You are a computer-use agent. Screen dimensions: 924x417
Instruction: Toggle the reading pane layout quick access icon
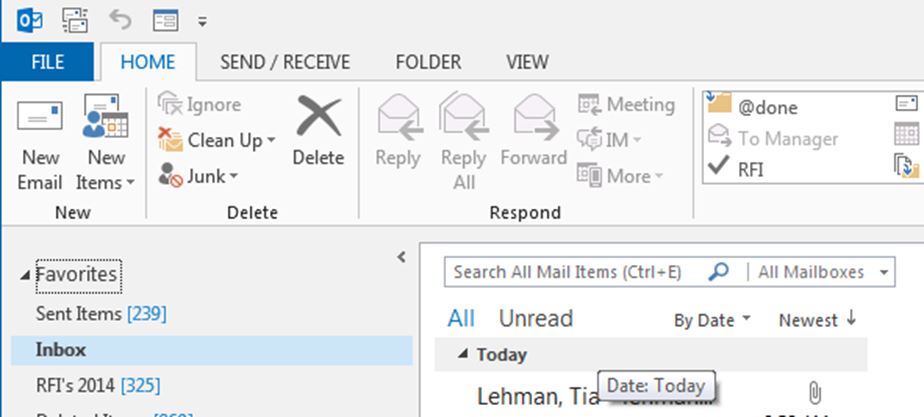click(x=166, y=21)
